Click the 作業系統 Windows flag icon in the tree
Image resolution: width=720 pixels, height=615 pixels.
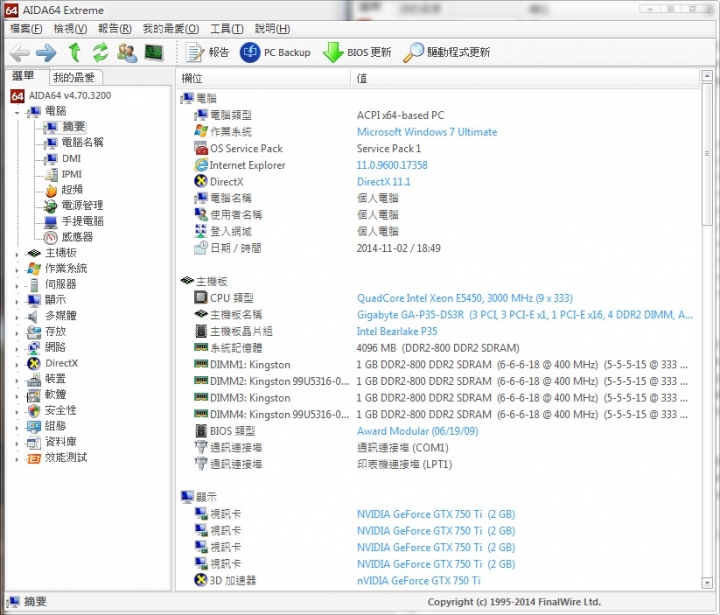(34, 269)
